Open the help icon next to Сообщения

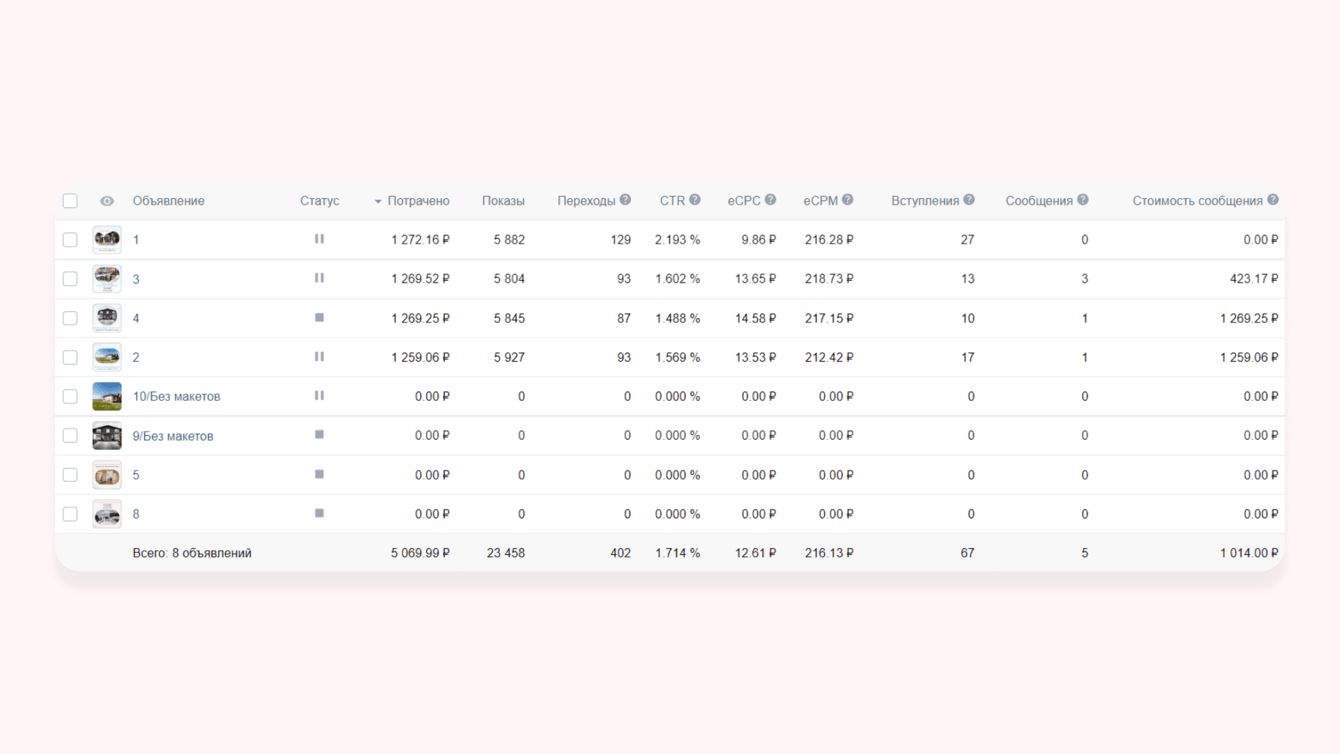click(1083, 200)
